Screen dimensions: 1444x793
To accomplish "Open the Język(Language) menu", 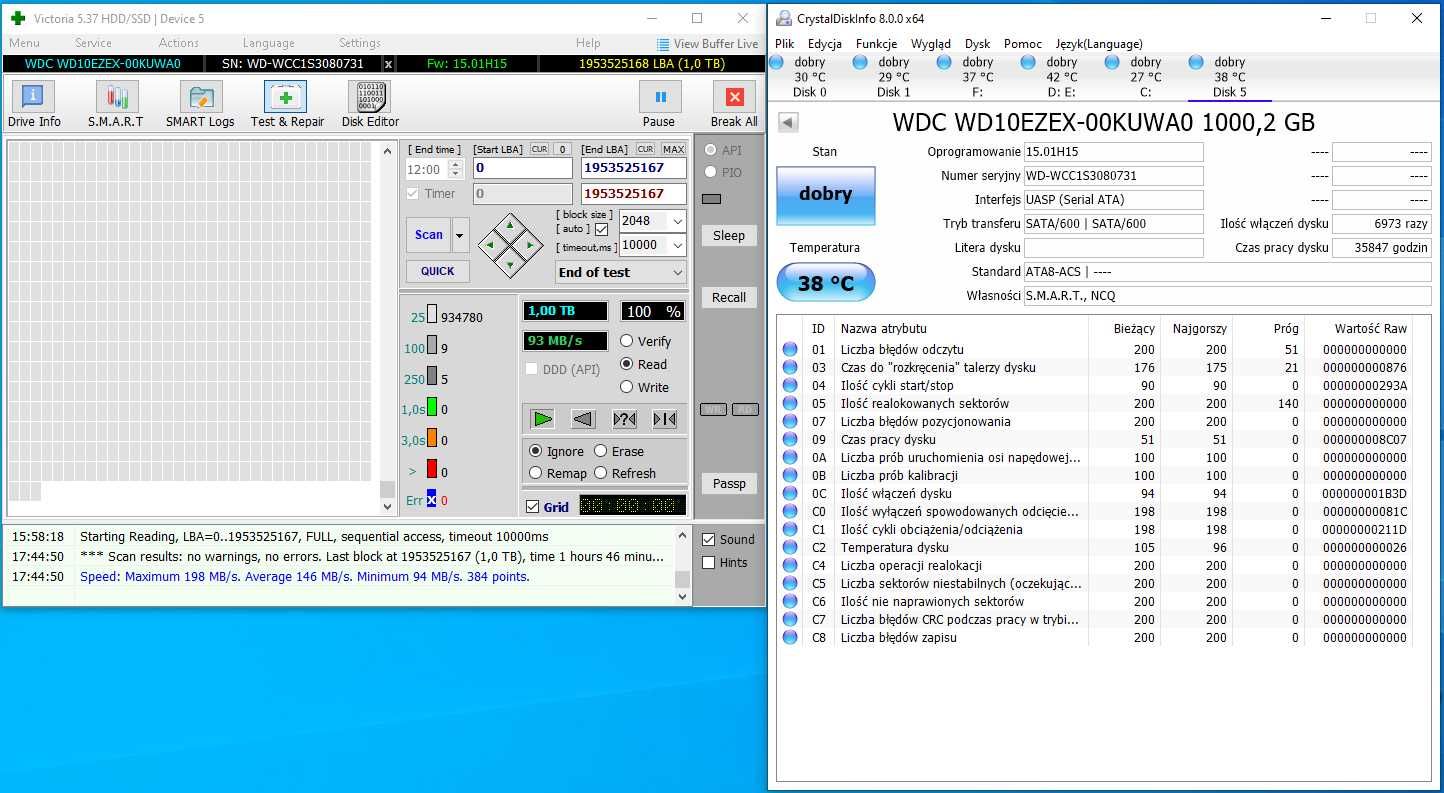I will (1099, 44).
